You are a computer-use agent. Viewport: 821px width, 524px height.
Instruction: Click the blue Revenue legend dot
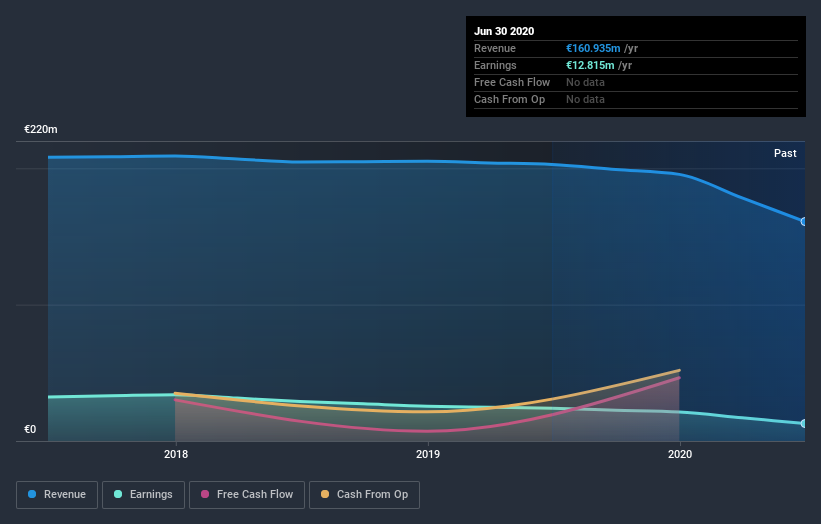coord(32,494)
